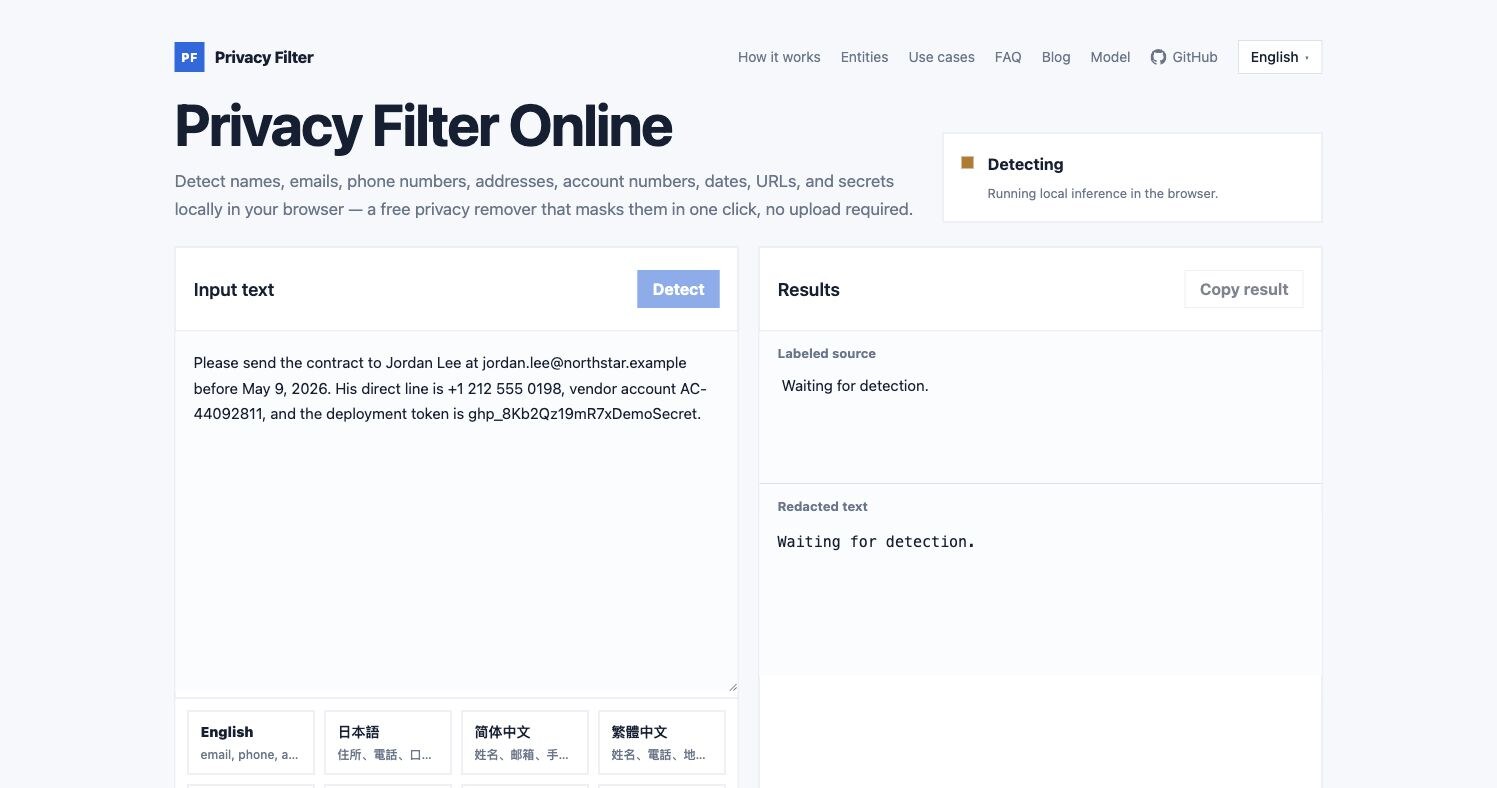1497x788 pixels.
Task: Go to How it works section
Action: coord(779,57)
